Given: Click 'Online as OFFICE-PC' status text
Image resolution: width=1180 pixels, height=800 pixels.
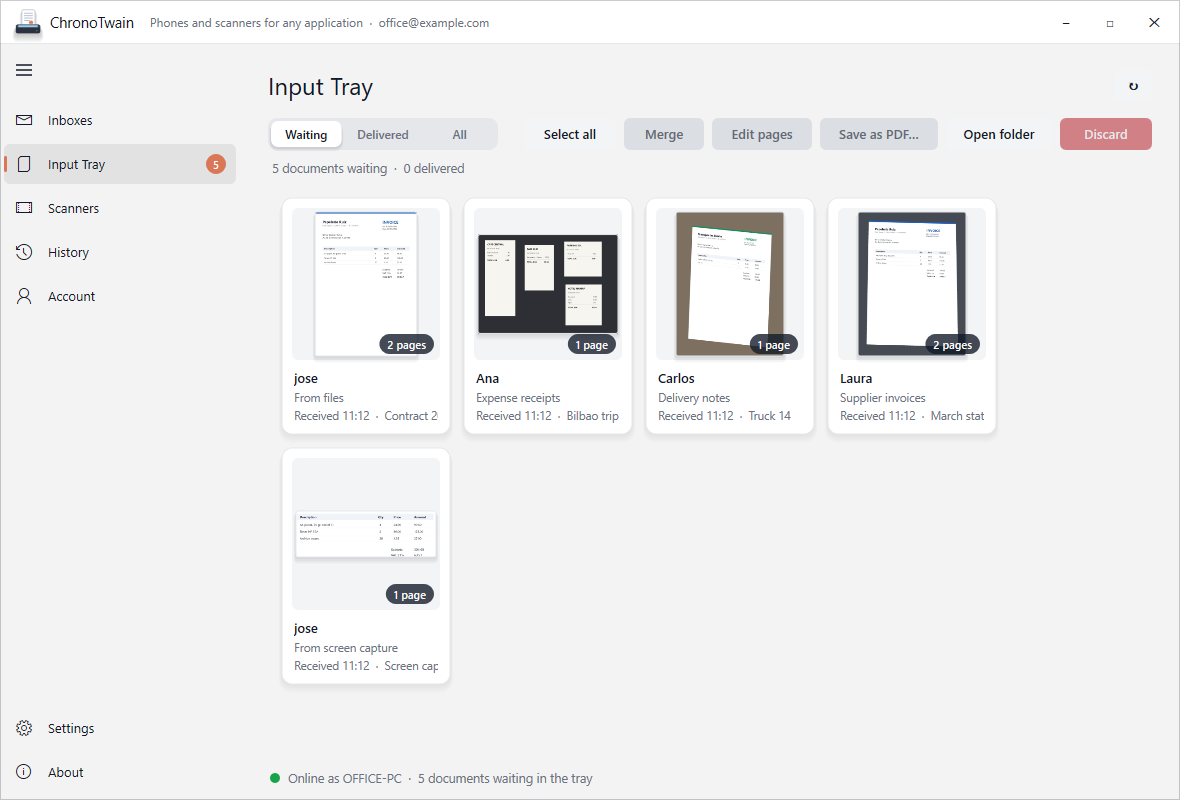Looking at the screenshot, I should click(x=345, y=778).
